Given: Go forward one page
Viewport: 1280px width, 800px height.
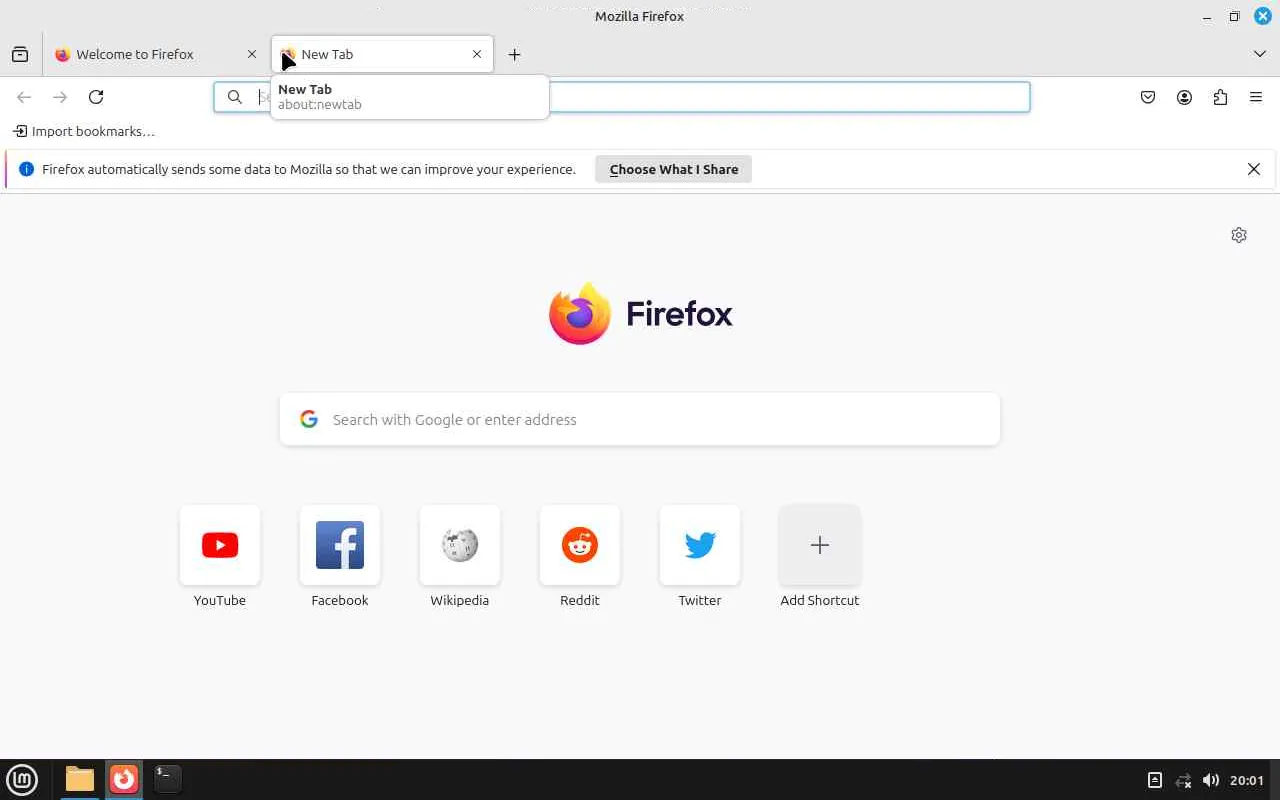Looking at the screenshot, I should pos(60,97).
